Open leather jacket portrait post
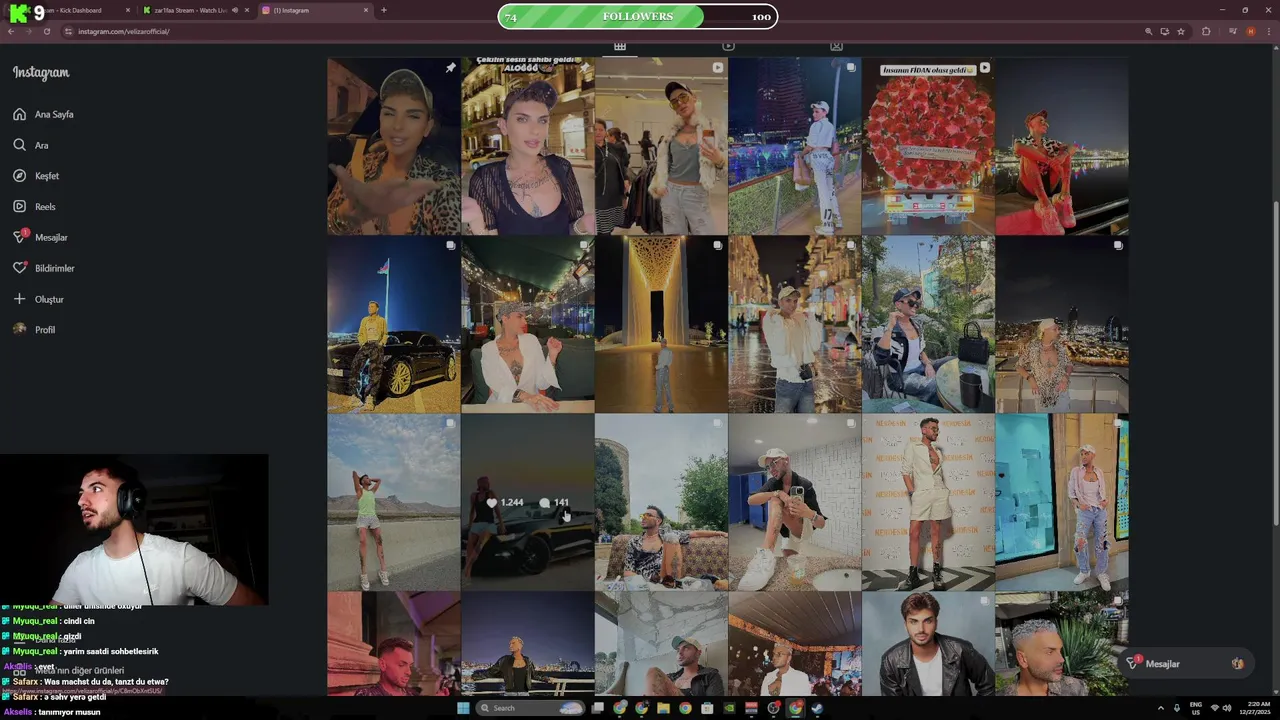Viewport: 1280px width, 720px height. (928, 643)
